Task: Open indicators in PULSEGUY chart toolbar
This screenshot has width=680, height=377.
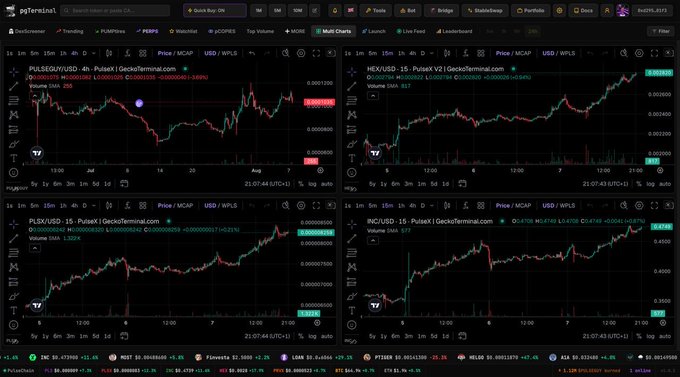Action: click(128, 53)
